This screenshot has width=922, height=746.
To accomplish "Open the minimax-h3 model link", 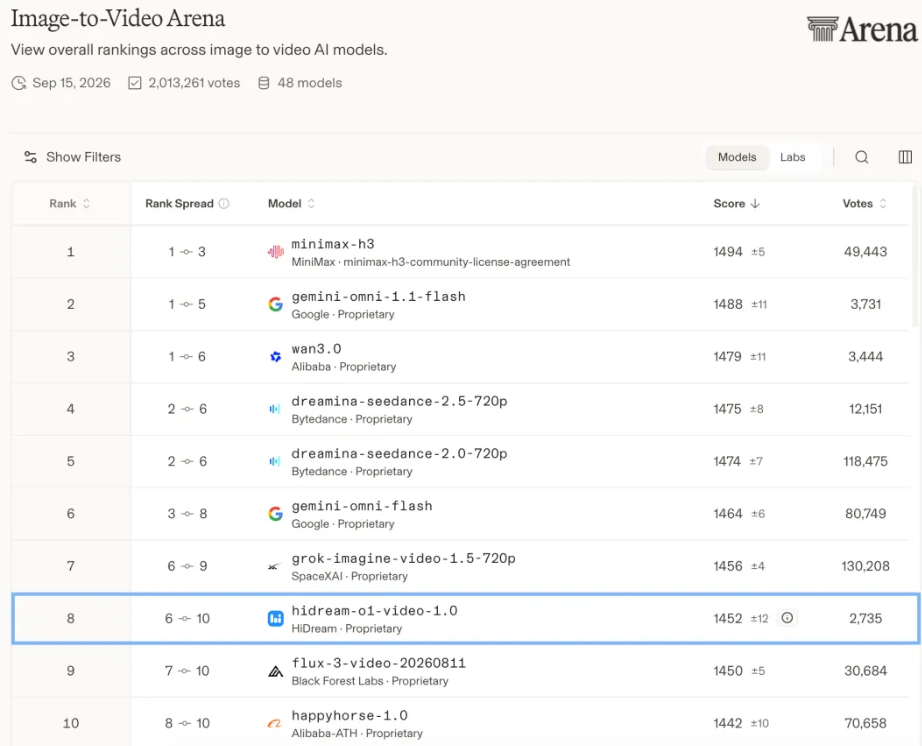I will pos(333,244).
